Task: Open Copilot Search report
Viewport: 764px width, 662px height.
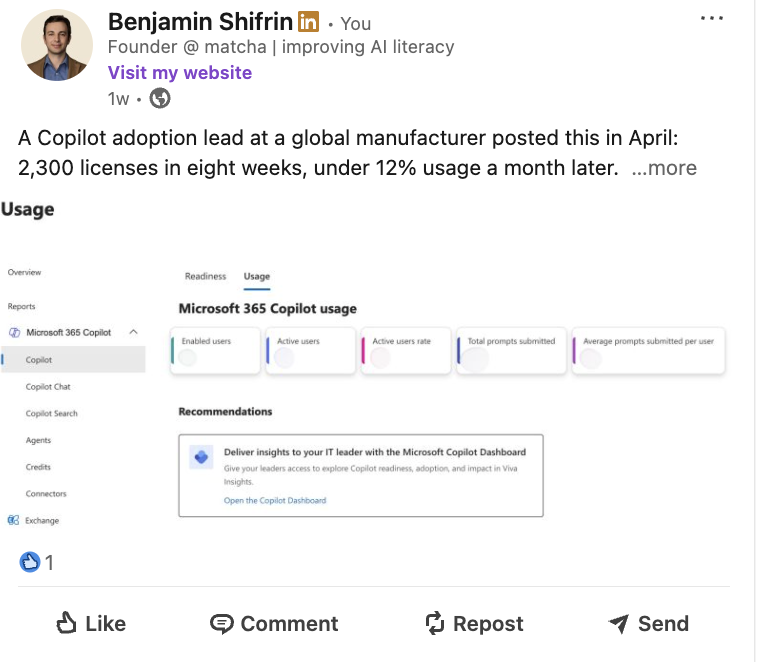Action: click(52, 414)
